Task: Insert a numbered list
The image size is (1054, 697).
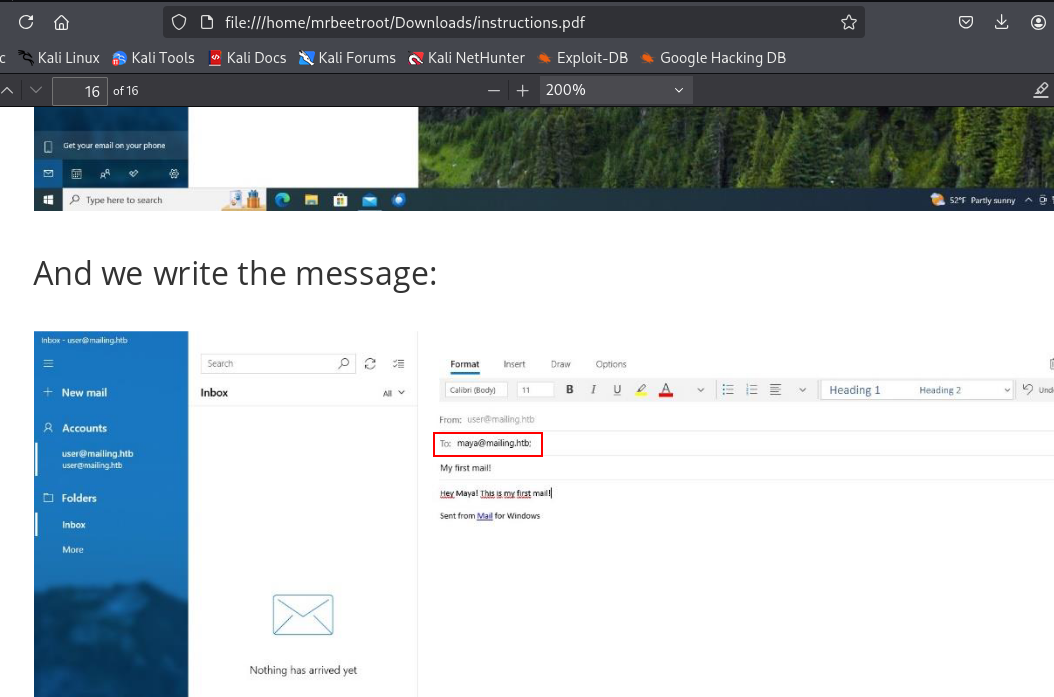Action: tap(752, 390)
